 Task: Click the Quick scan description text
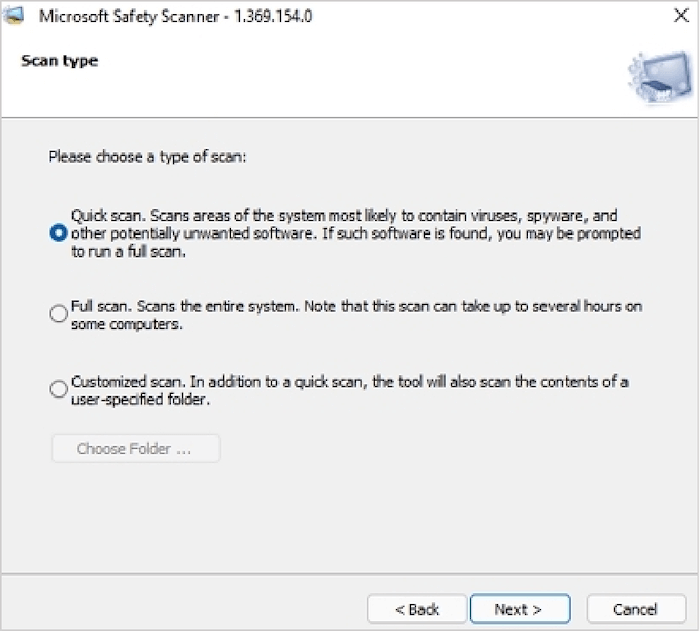coord(350,233)
